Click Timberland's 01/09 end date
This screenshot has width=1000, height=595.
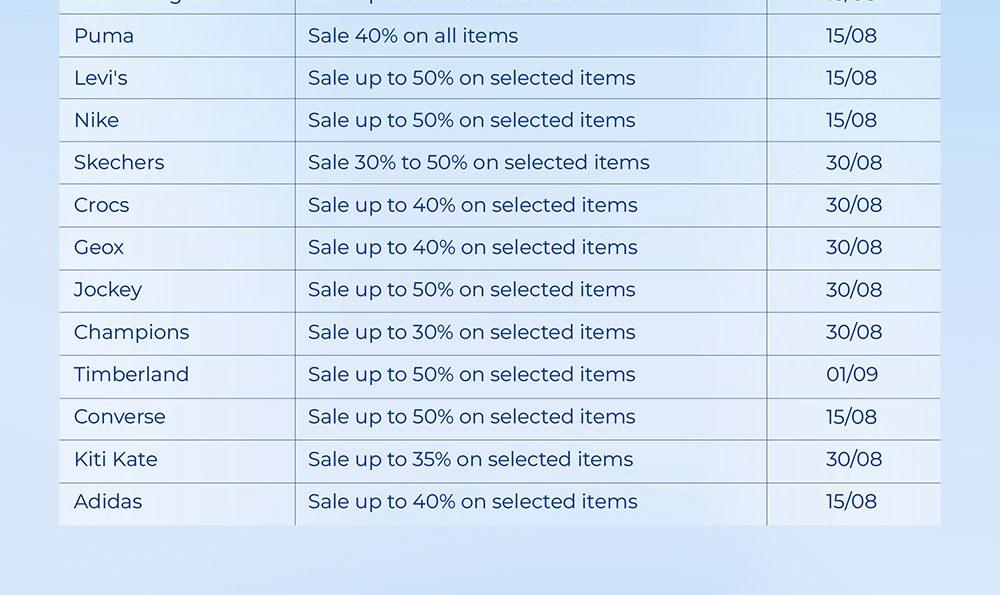pyautogui.click(x=852, y=374)
